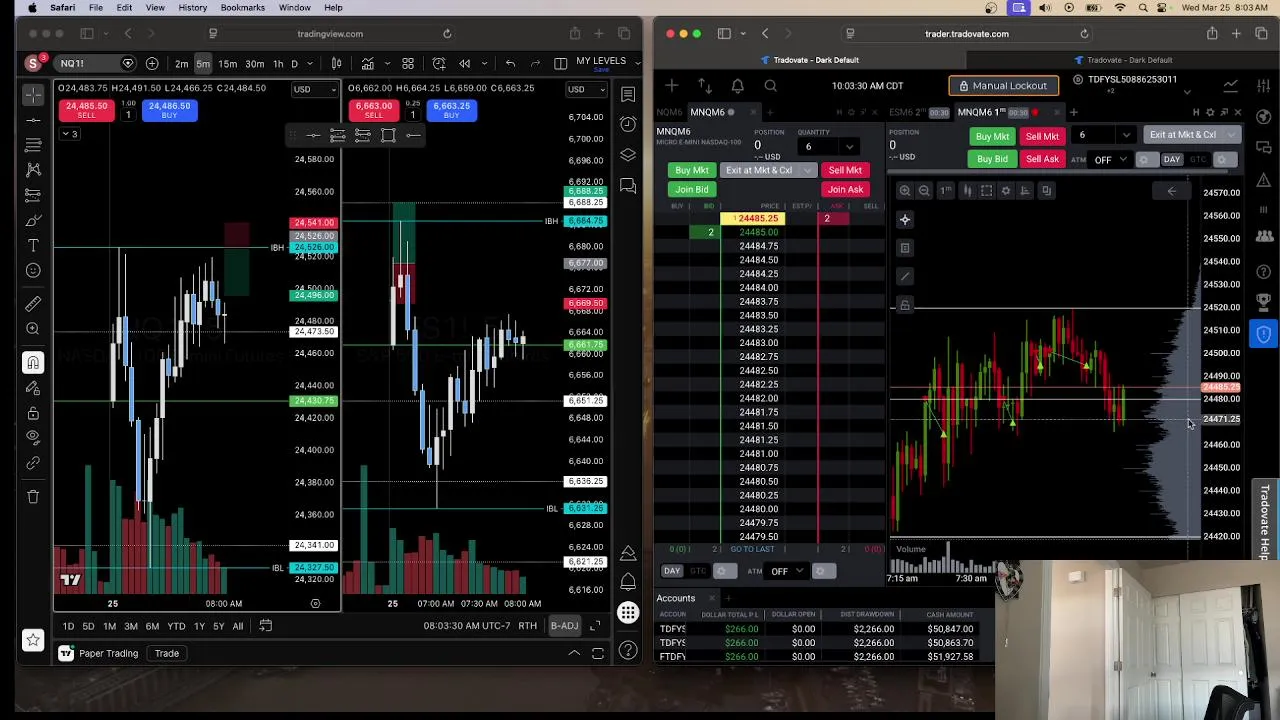Toggle lock all drawings
This screenshot has height=720, width=1280.
33,412
